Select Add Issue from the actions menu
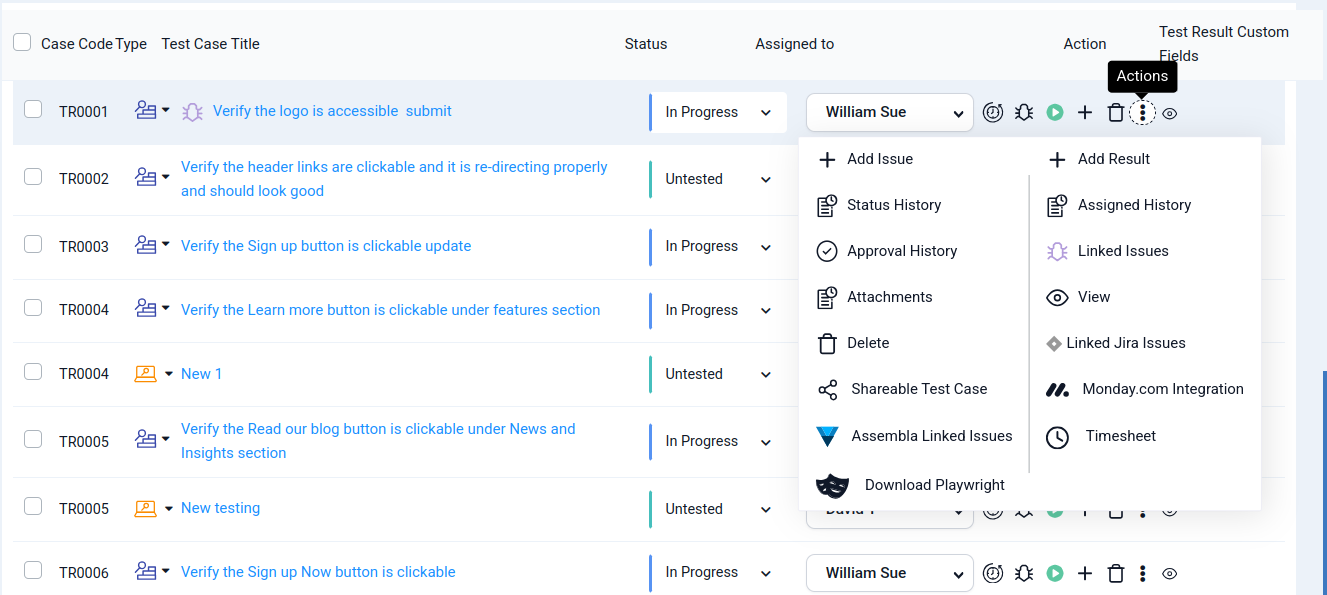The width and height of the screenshot is (1327, 595). pos(866,159)
